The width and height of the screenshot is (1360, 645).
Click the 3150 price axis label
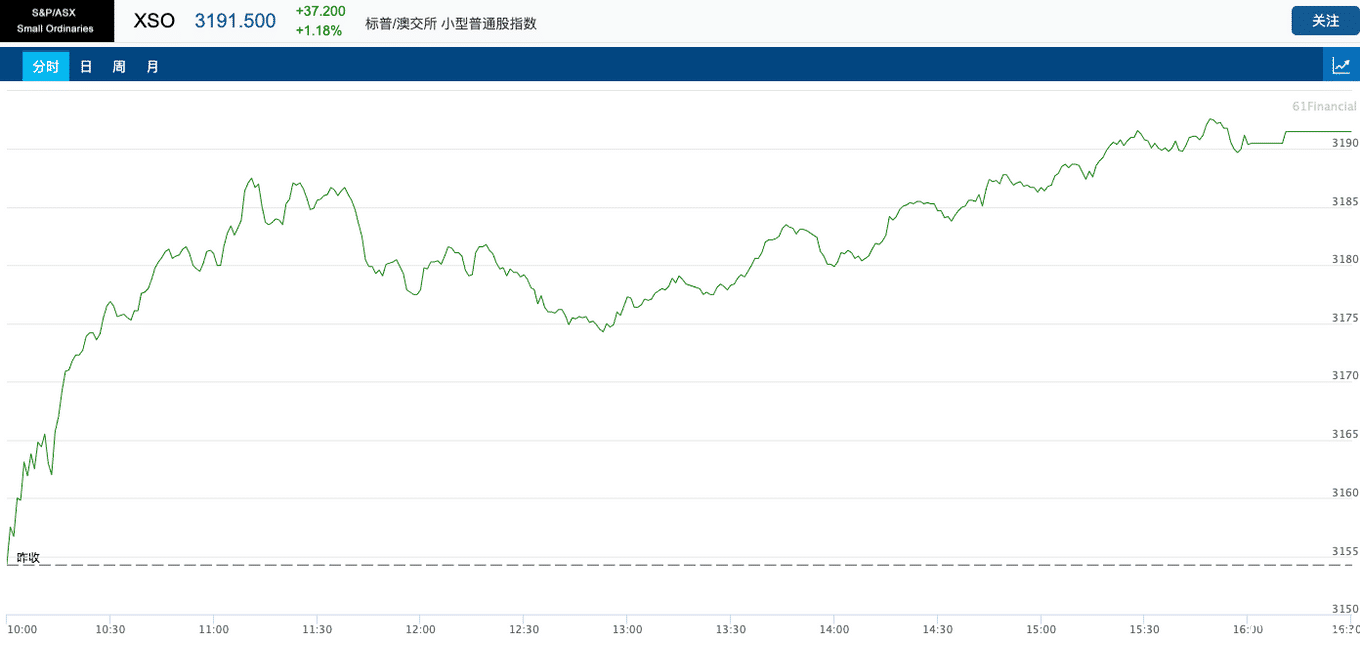click(x=1345, y=608)
